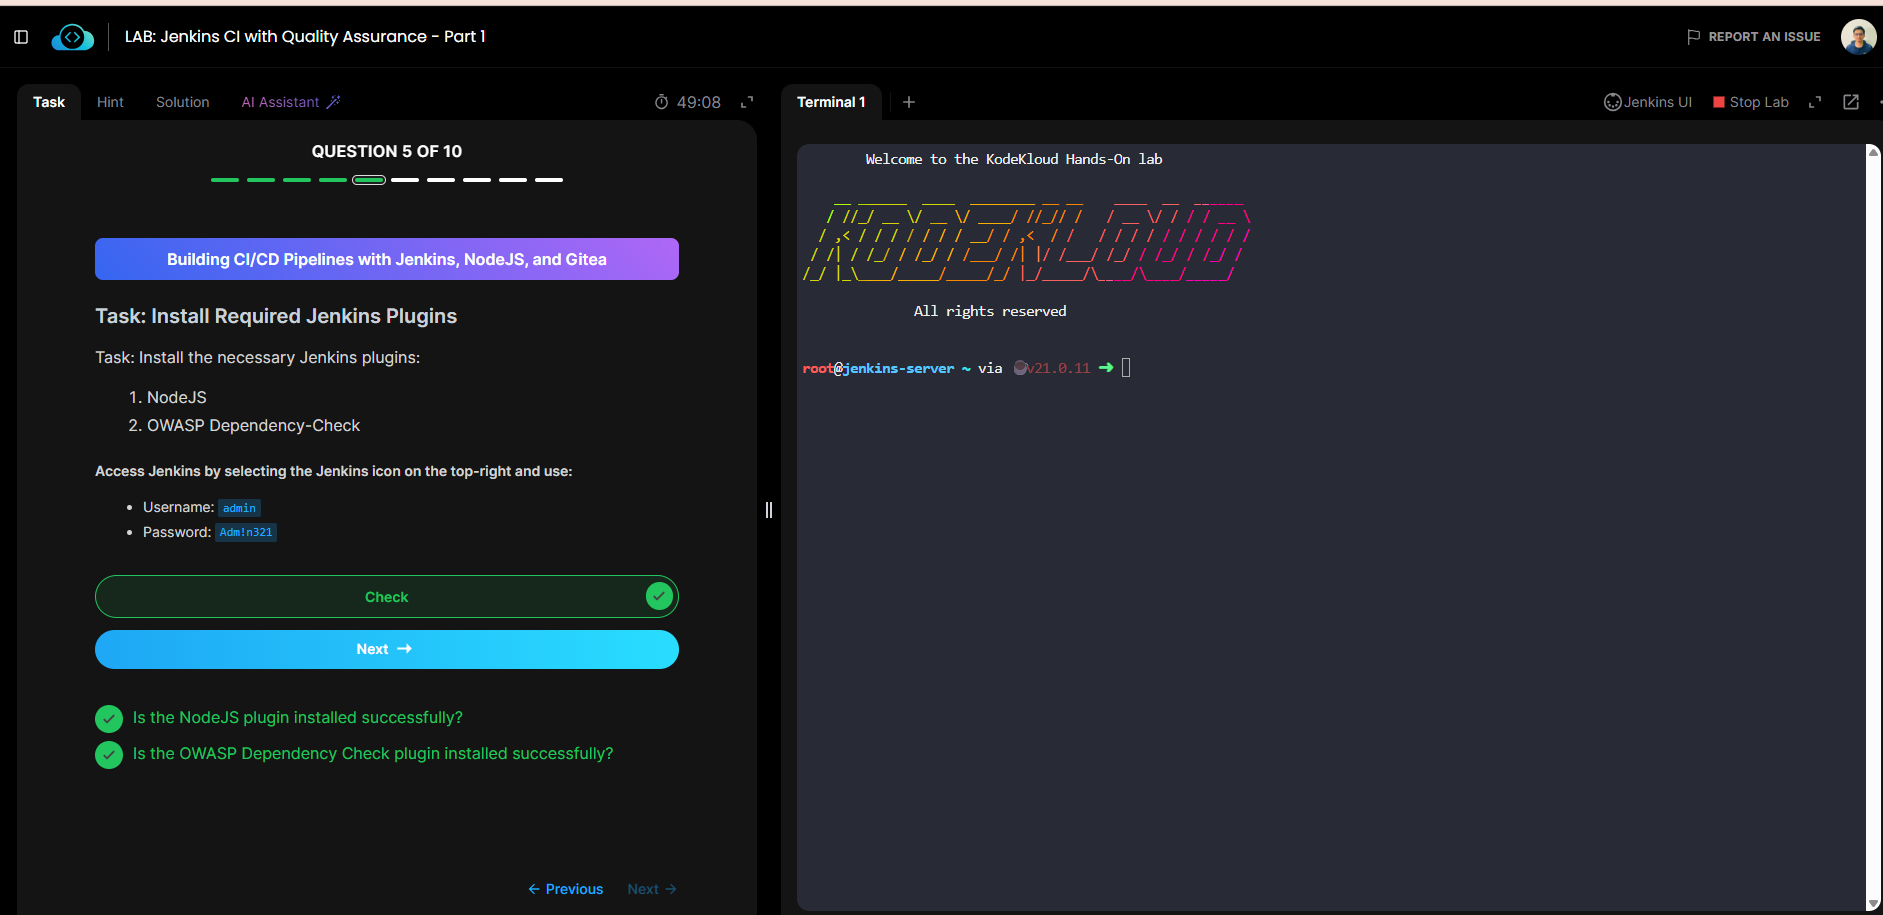Click the 'OWASP Dependency-Check' list item
Image resolution: width=1883 pixels, height=915 pixels.
tap(254, 426)
